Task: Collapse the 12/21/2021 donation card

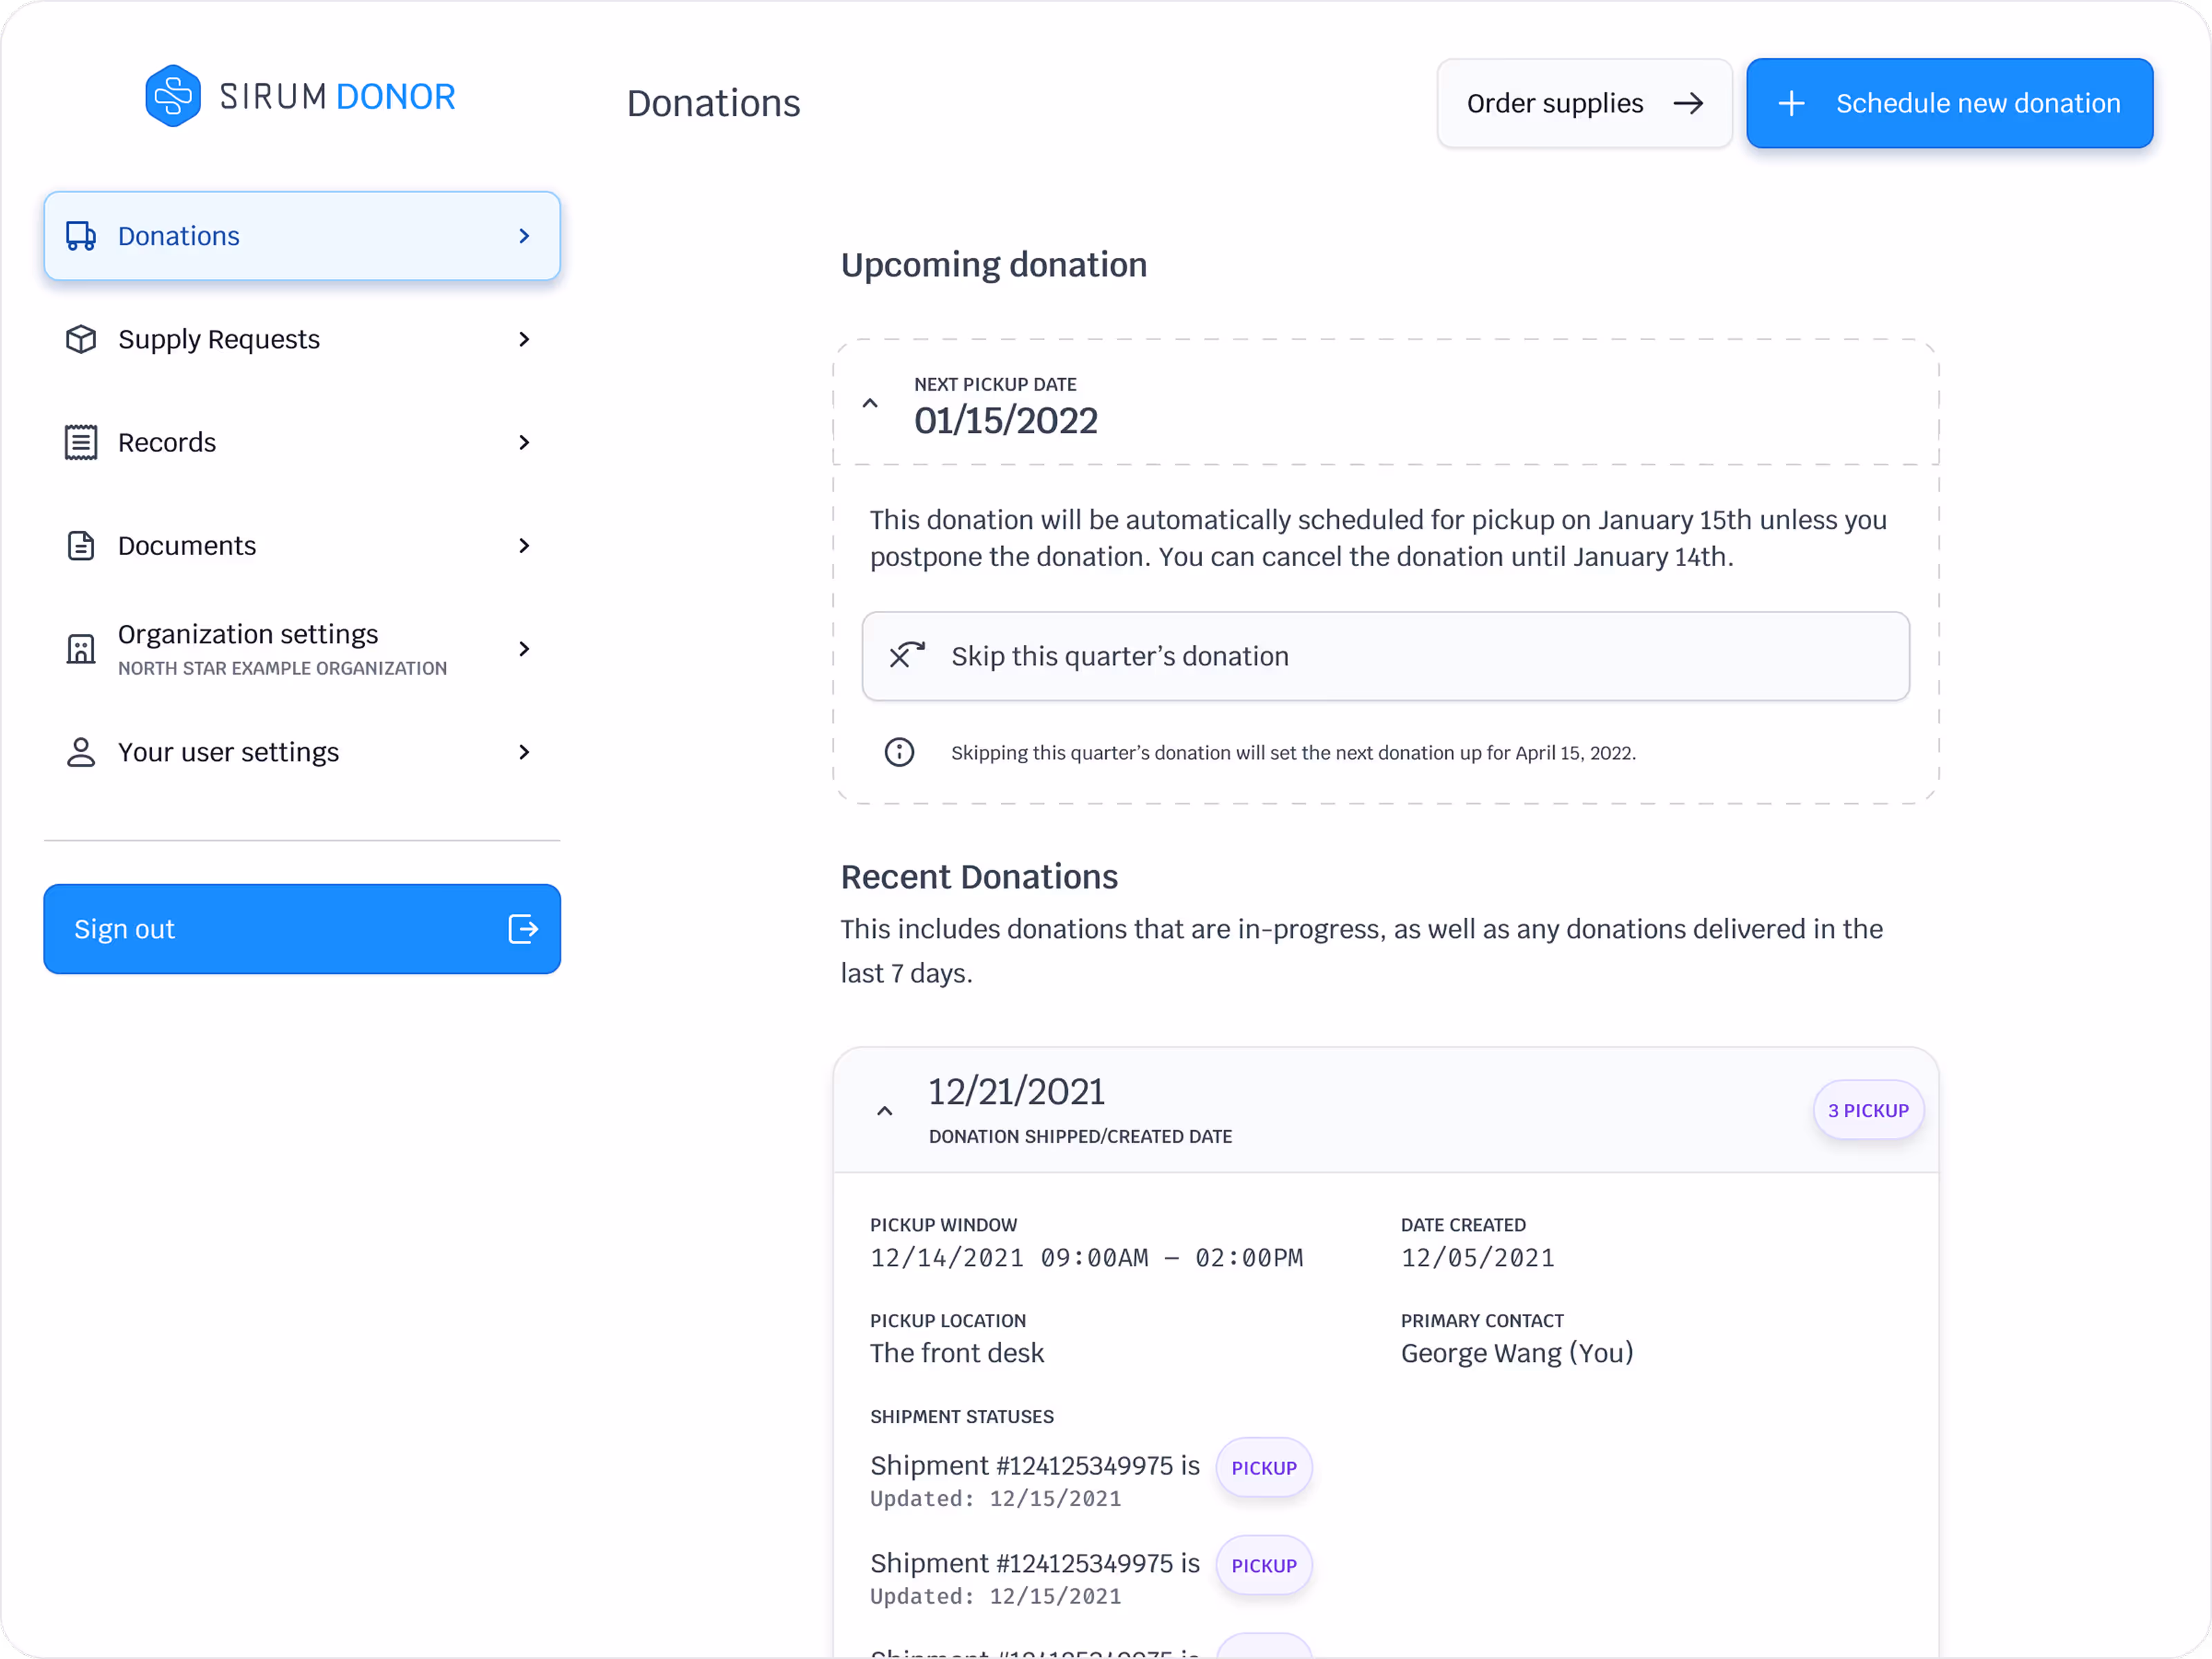Action: coord(885,1111)
